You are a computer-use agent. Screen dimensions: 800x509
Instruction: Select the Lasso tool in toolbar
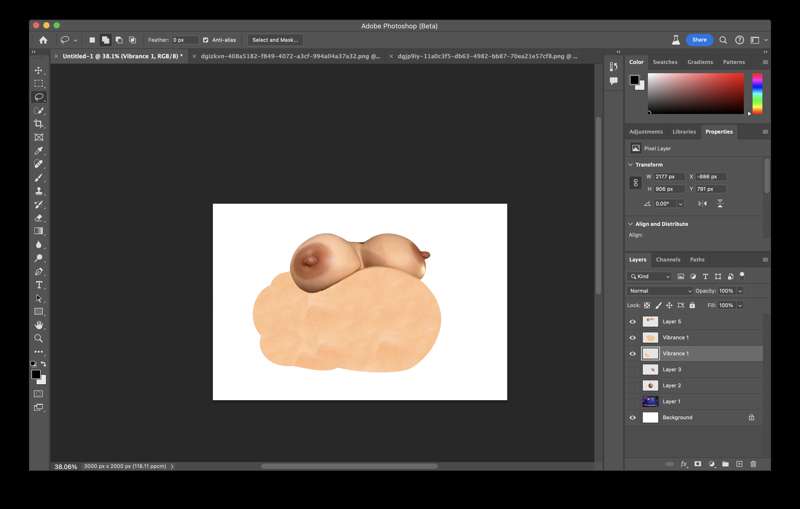tap(39, 97)
